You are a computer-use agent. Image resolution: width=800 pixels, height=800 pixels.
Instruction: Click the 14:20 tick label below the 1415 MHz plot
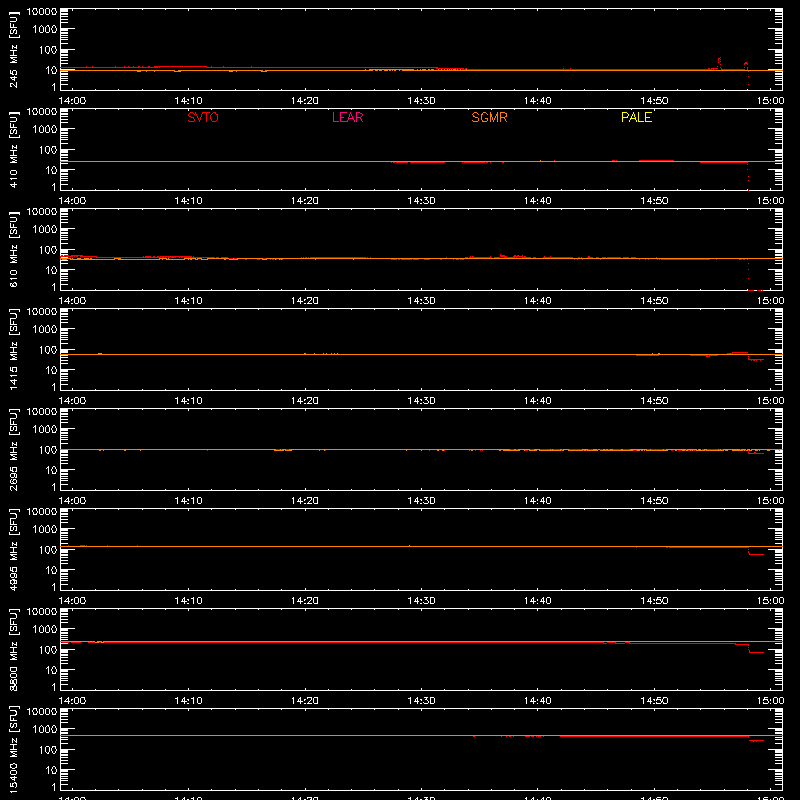pyautogui.click(x=305, y=401)
